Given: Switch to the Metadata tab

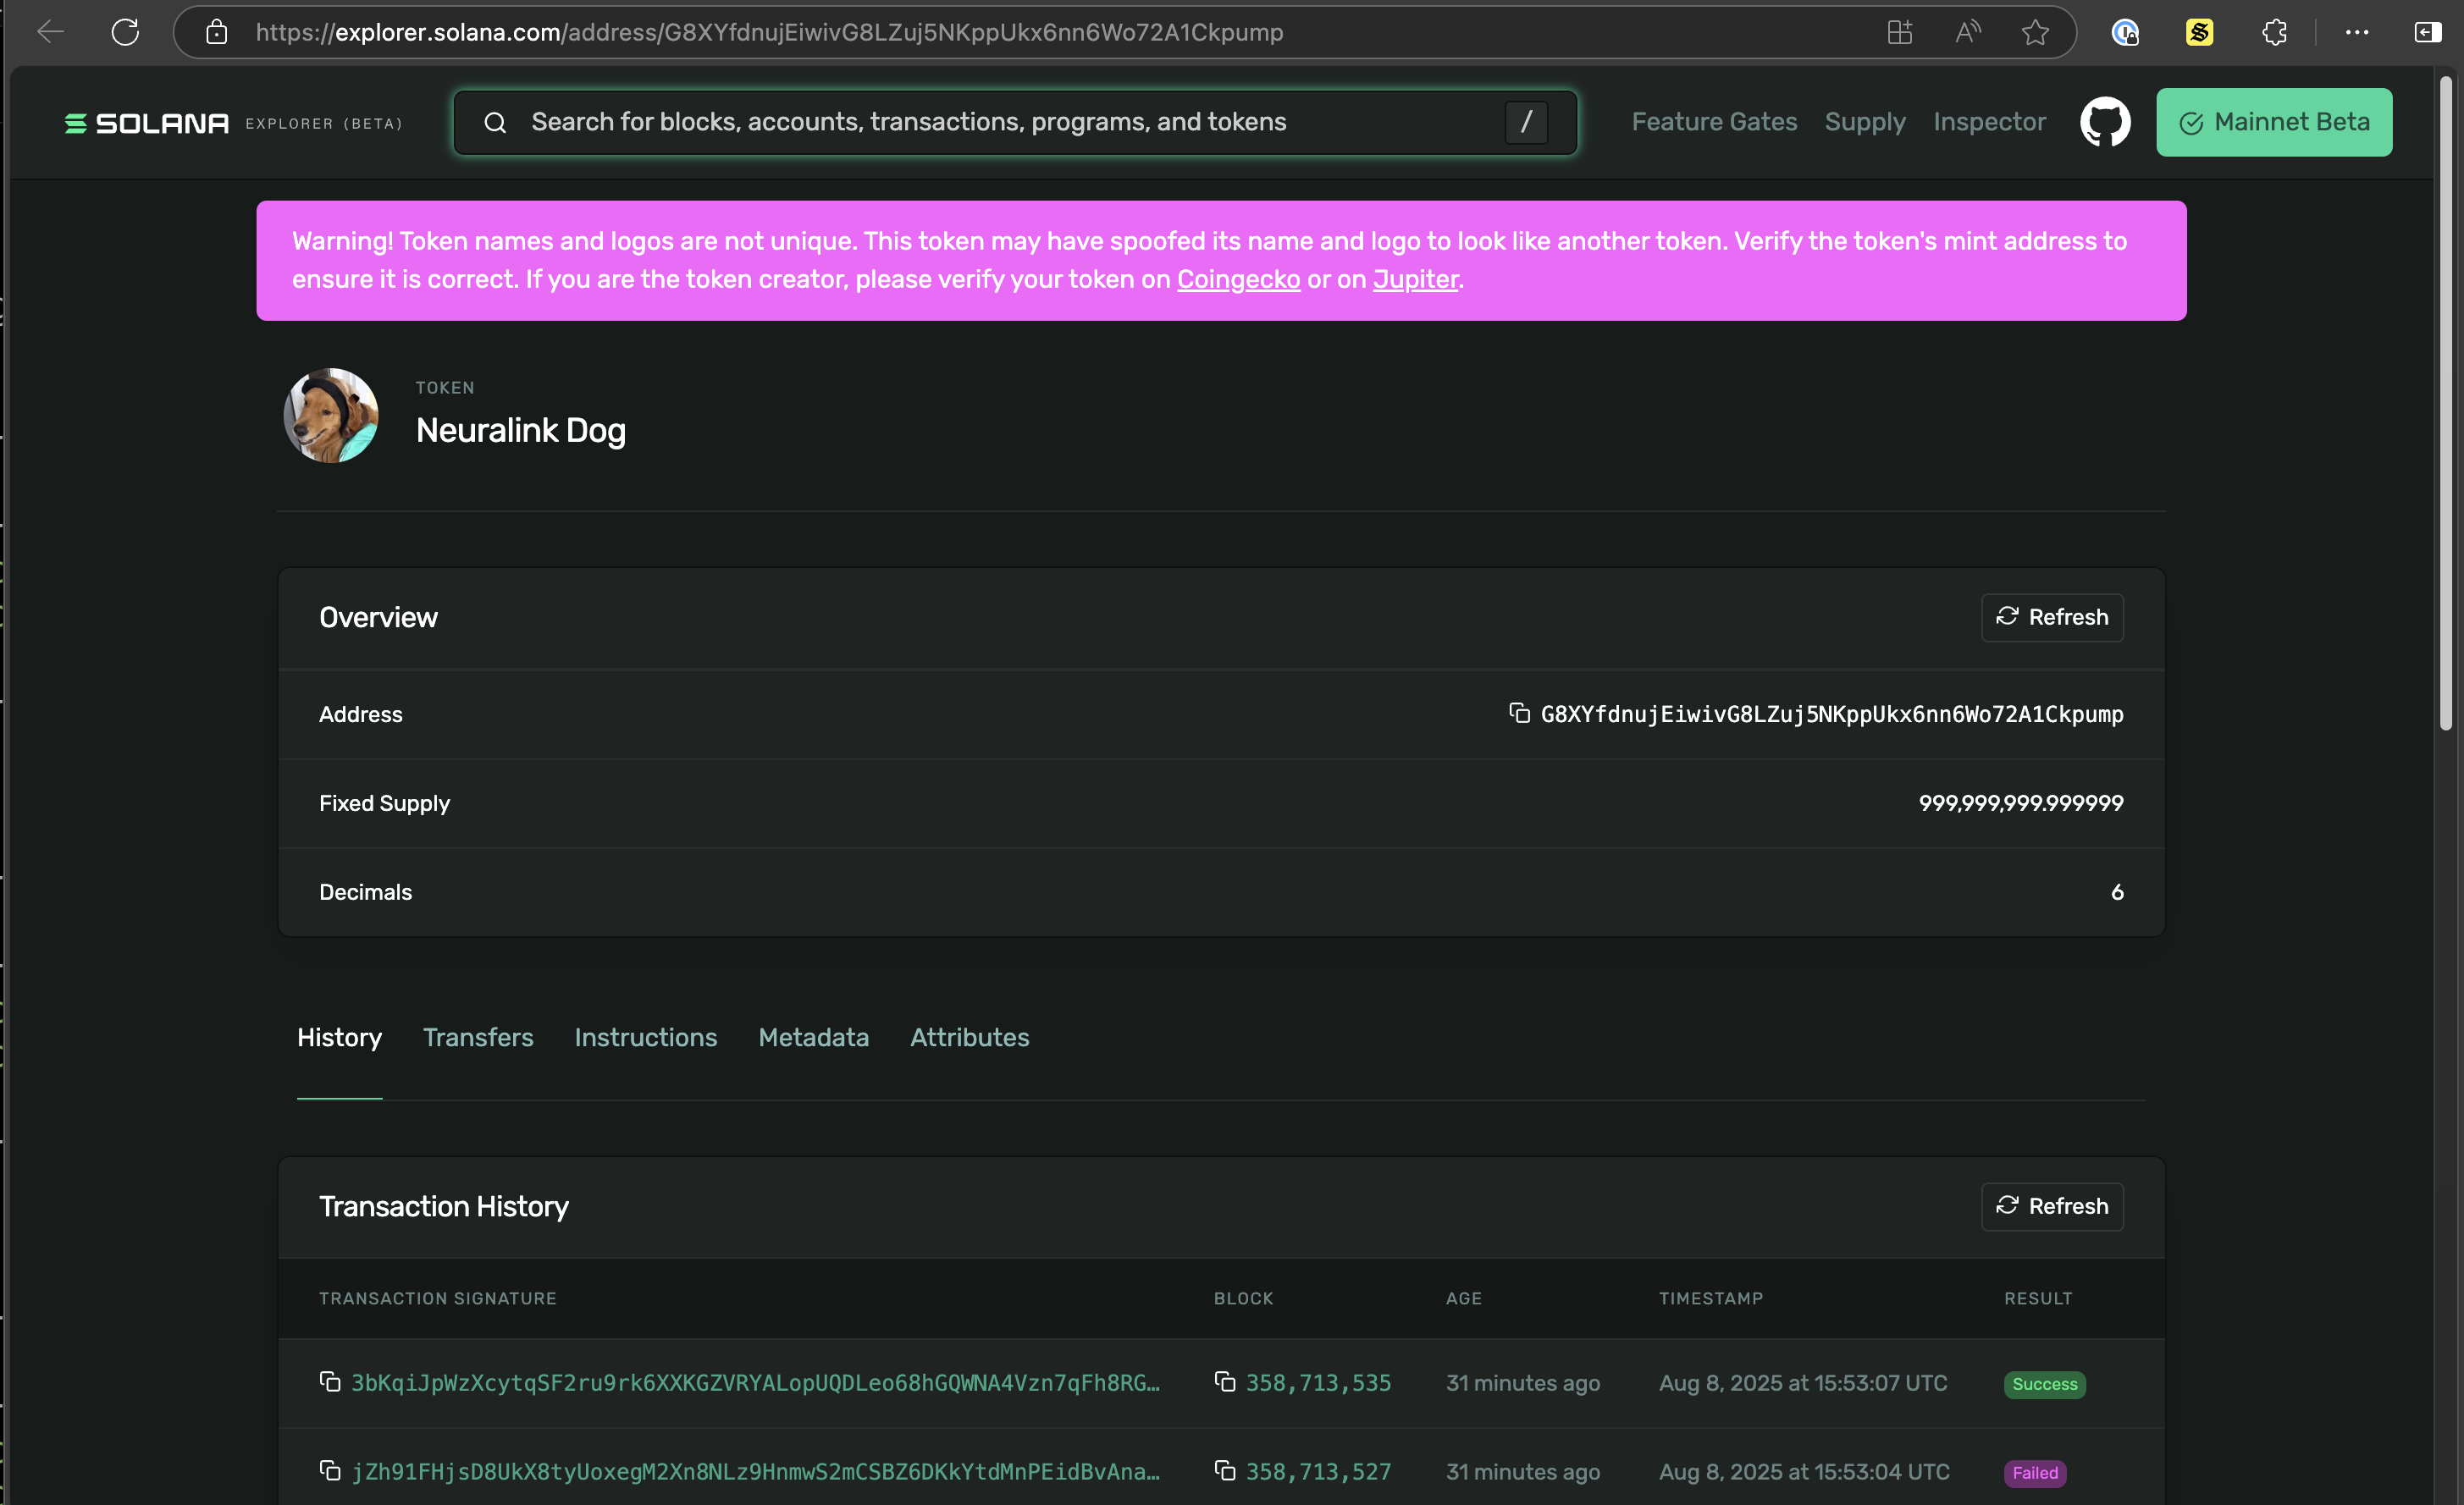Looking at the screenshot, I should (x=813, y=1037).
